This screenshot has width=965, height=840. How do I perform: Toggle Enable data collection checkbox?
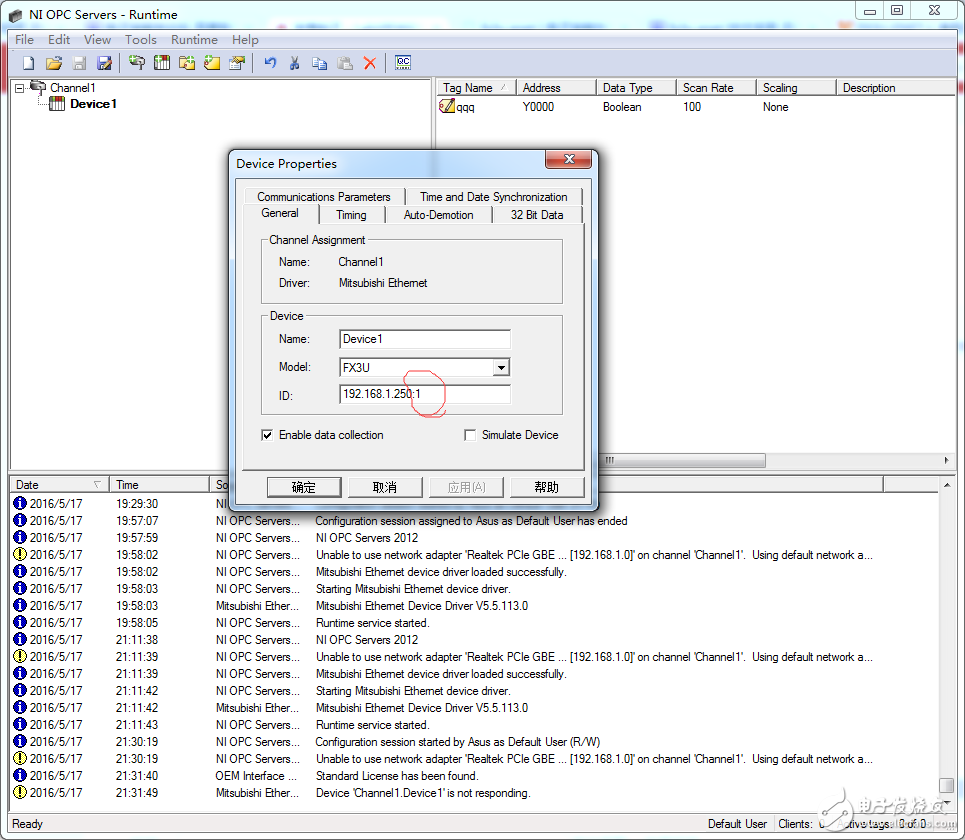click(x=267, y=435)
